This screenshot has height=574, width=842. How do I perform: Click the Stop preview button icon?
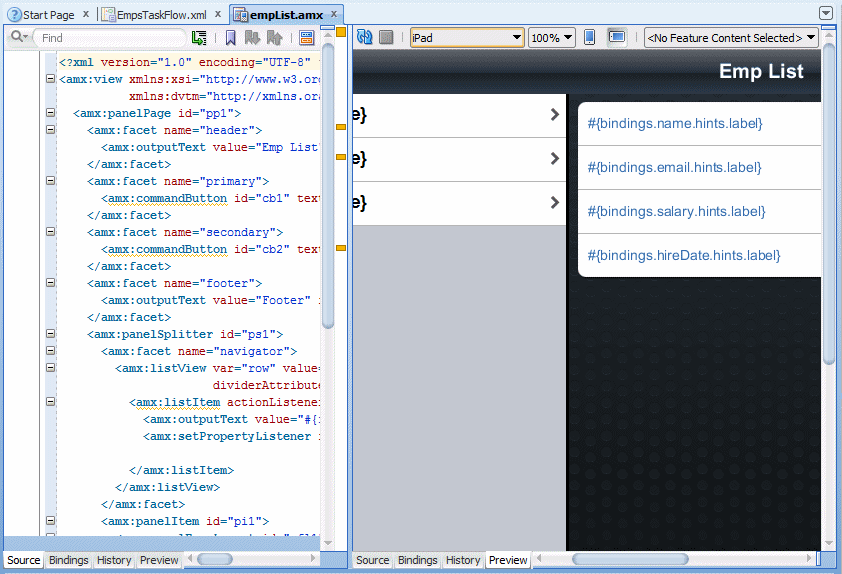[386, 38]
